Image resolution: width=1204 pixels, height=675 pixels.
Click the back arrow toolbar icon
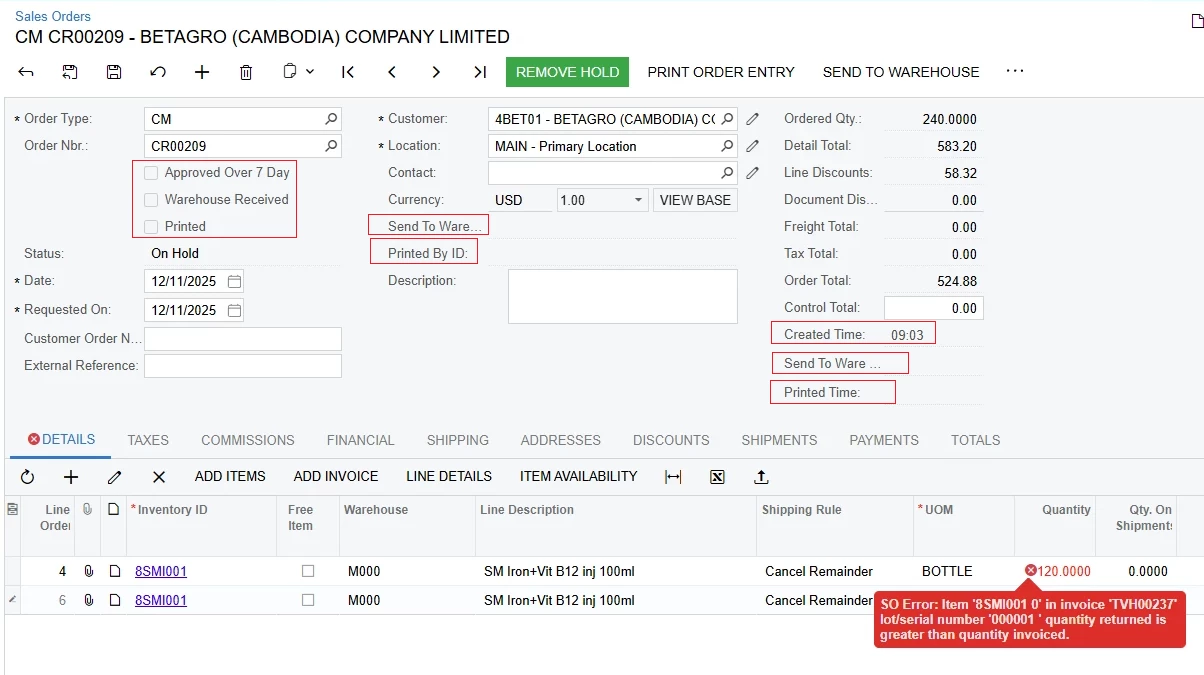(x=26, y=72)
